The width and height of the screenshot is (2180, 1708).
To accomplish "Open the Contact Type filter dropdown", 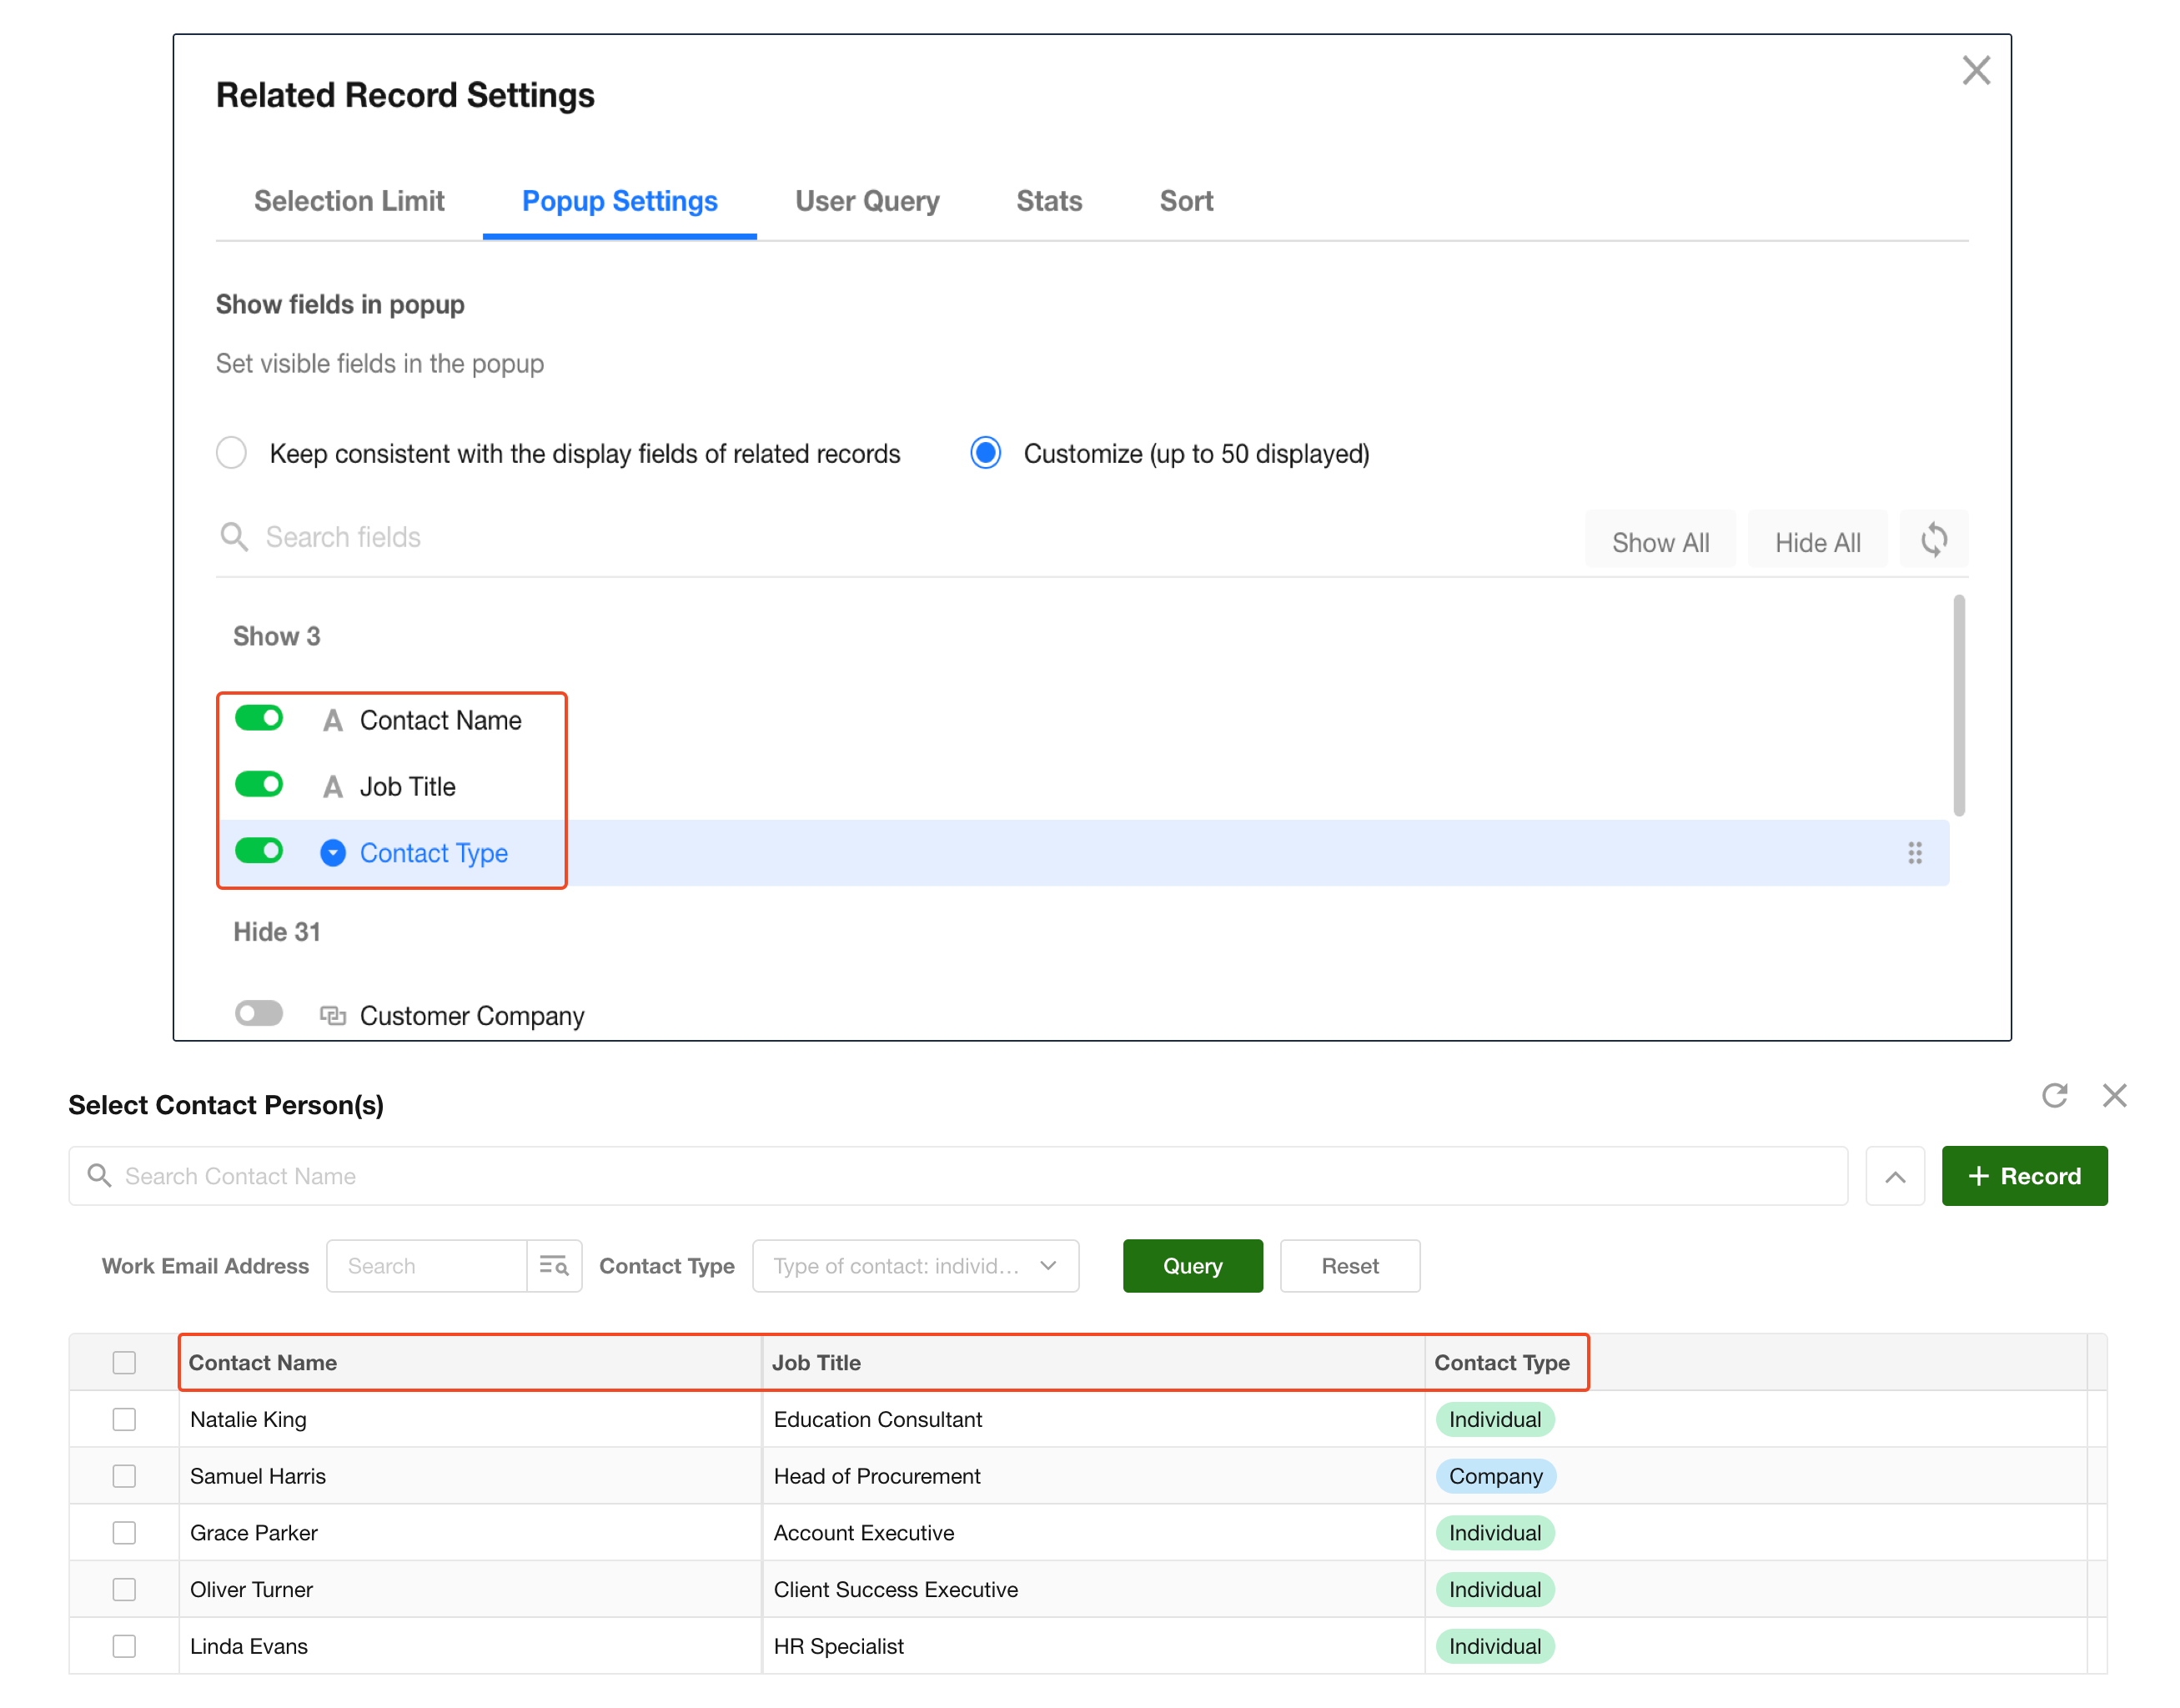I will coord(914,1266).
